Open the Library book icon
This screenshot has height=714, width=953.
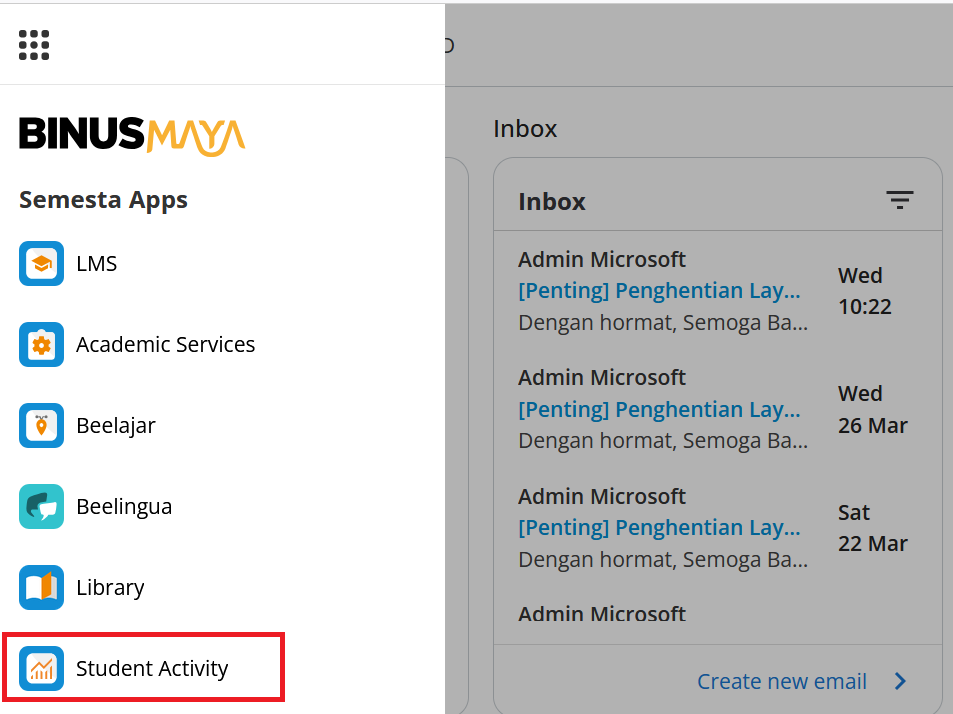point(41,587)
